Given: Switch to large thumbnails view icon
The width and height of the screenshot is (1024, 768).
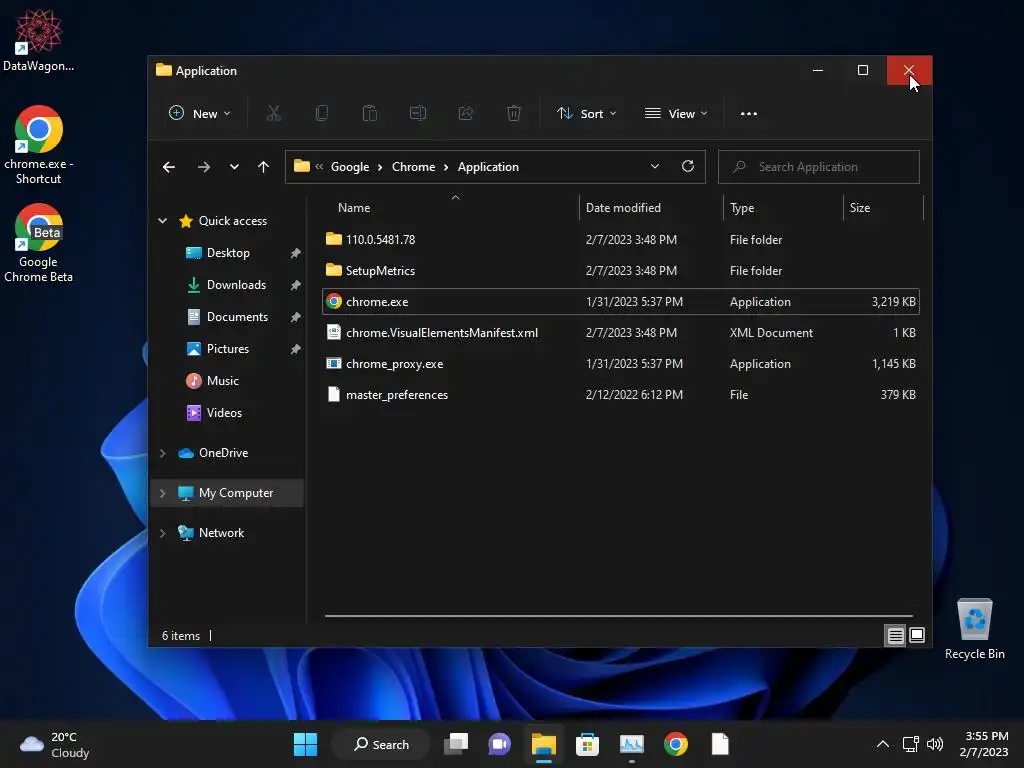Looking at the screenshot, I should tap(917, 635).
